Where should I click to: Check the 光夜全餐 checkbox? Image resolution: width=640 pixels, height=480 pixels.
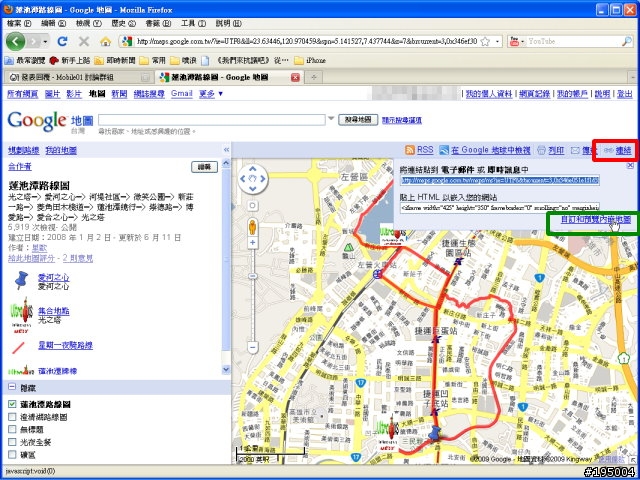coord(12,442)
